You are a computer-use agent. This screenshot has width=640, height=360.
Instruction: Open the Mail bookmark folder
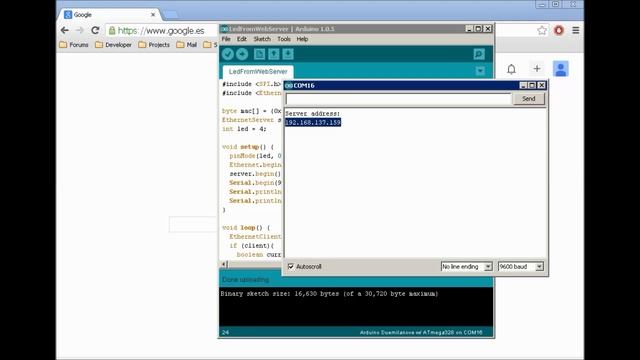tap(187, 45)
